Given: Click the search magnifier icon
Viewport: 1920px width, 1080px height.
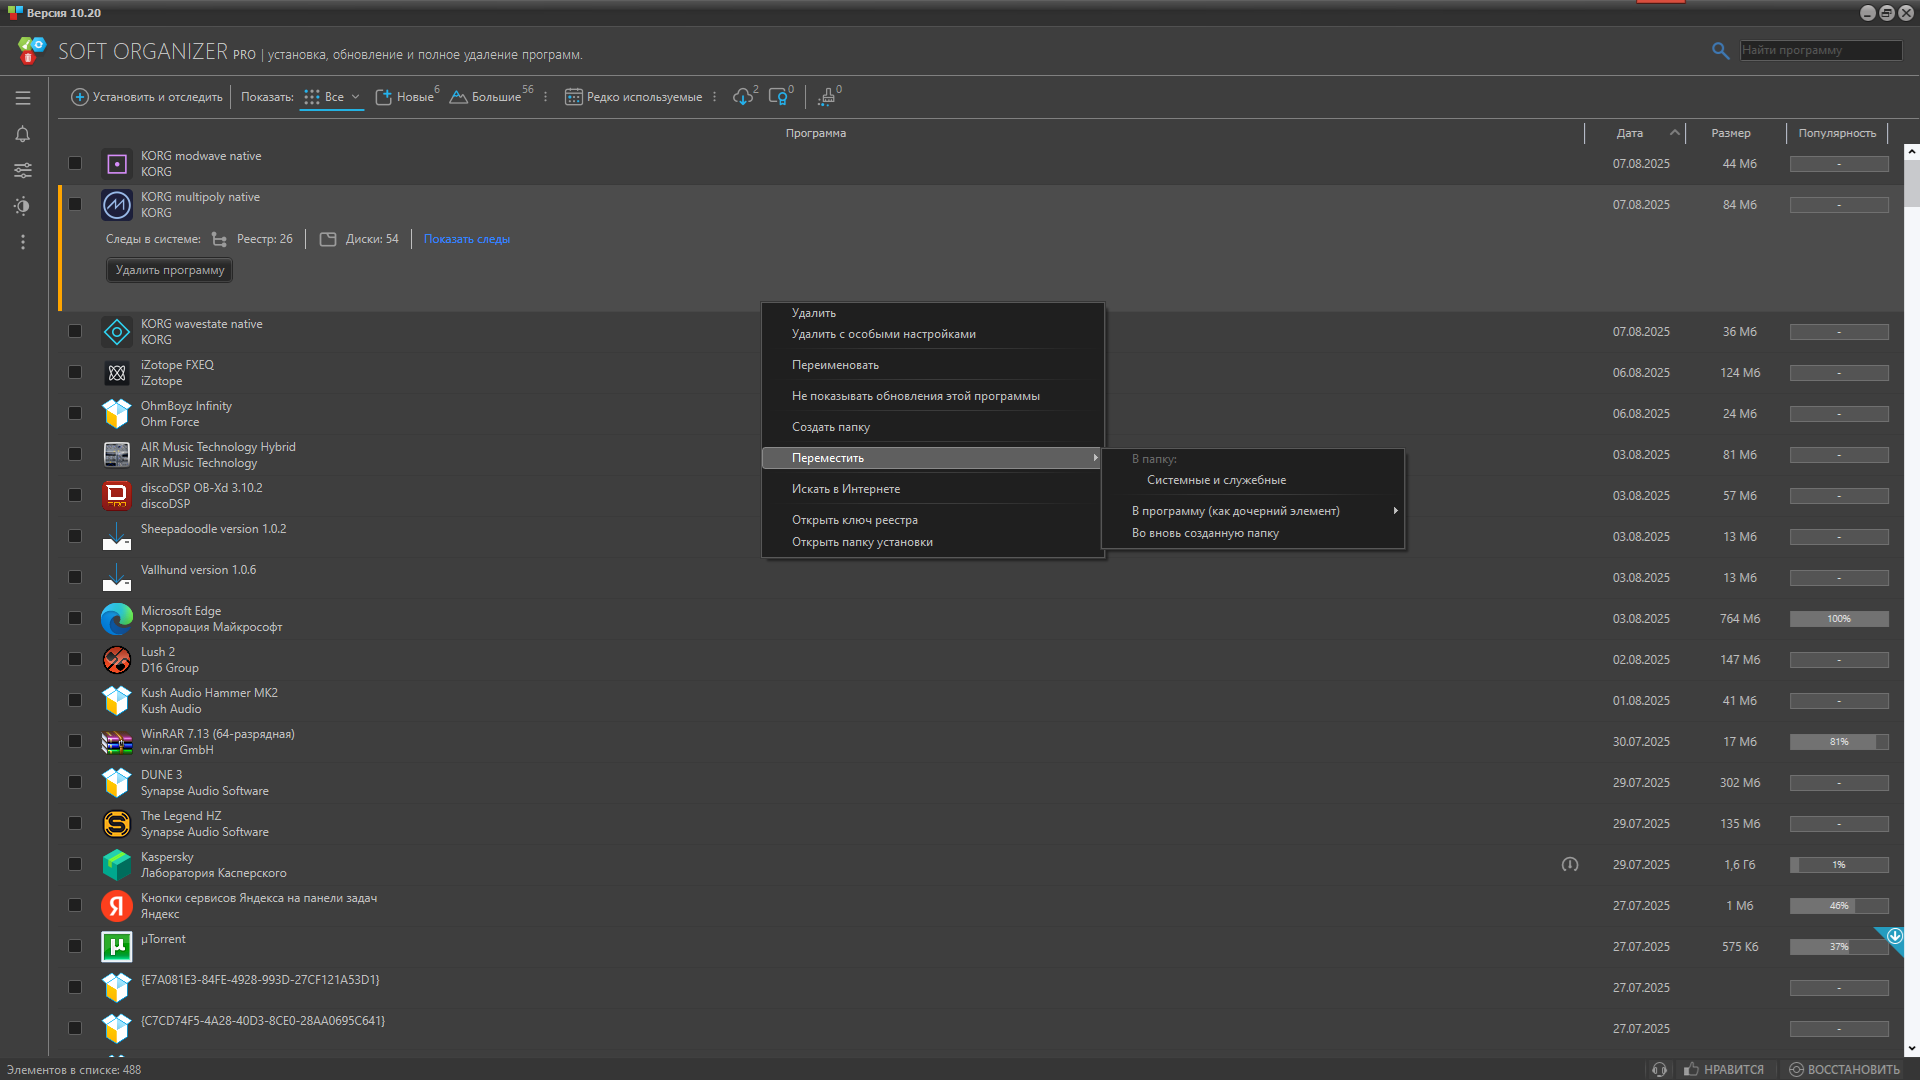Looking at the screenshot, I should 1720,50.
